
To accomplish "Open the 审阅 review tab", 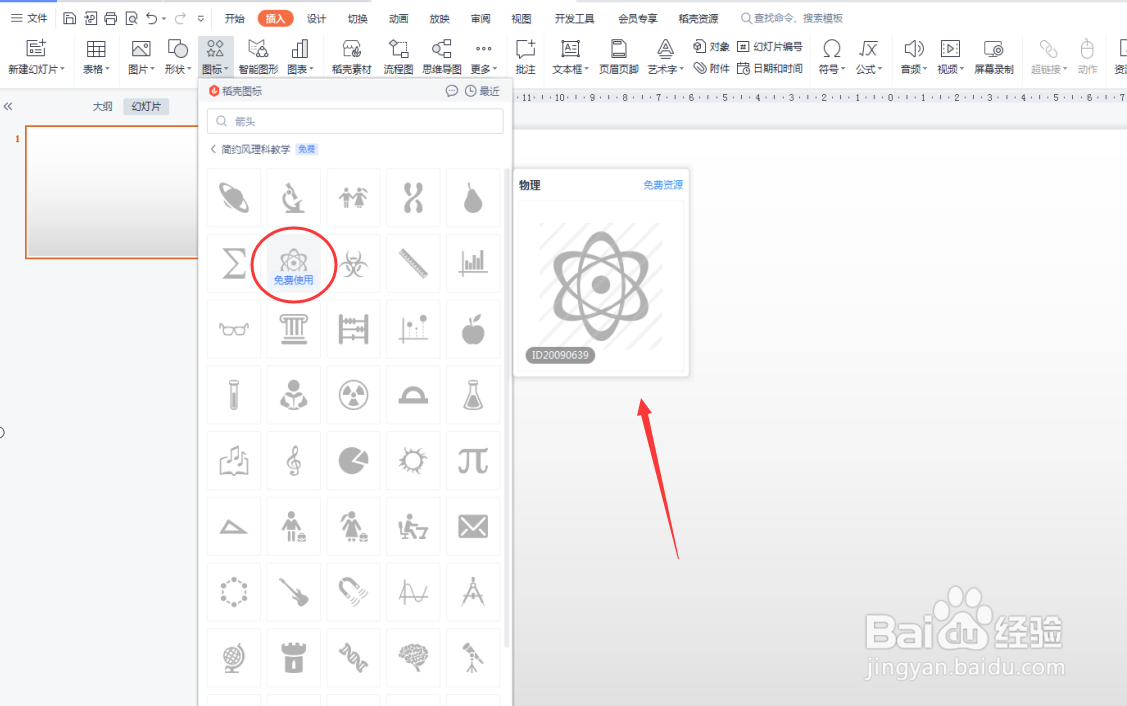I will coord(480,19).
